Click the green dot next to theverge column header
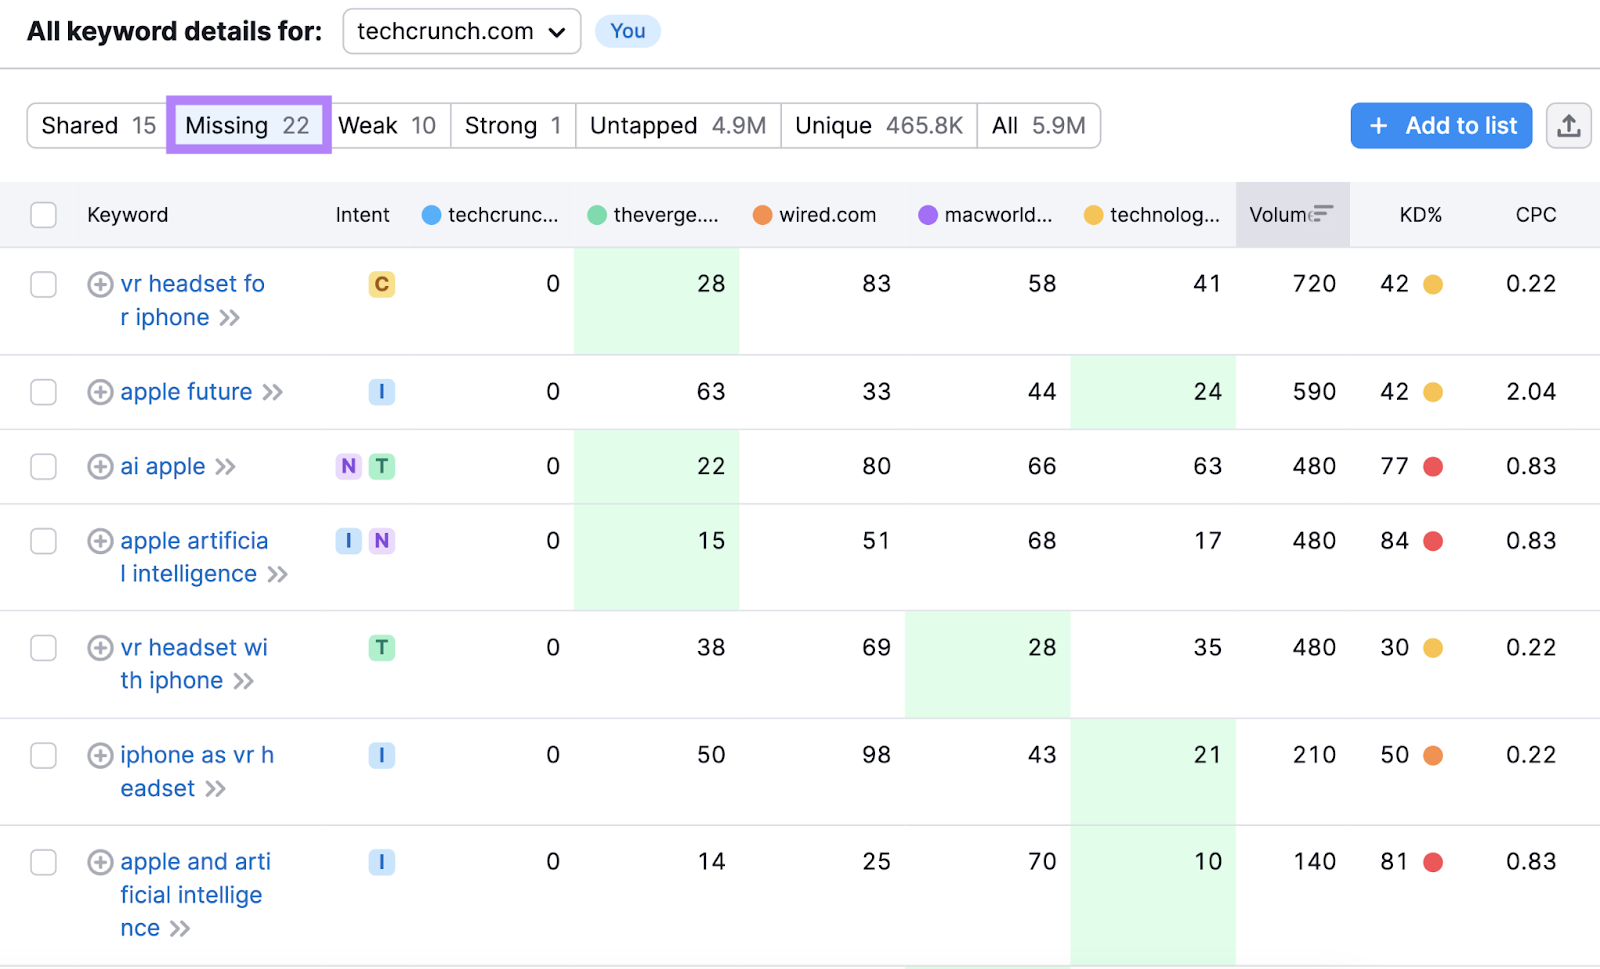Viewport: 1600px width, 969px height. (x=596, y=214)
